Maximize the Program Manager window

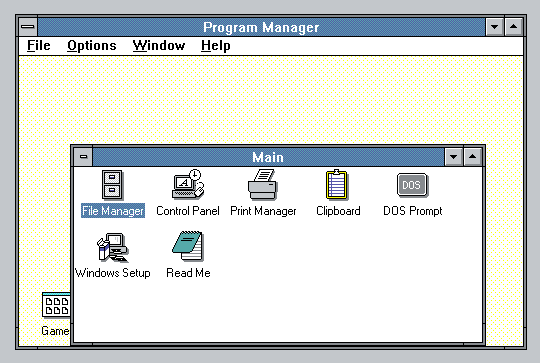click(513, 27)
